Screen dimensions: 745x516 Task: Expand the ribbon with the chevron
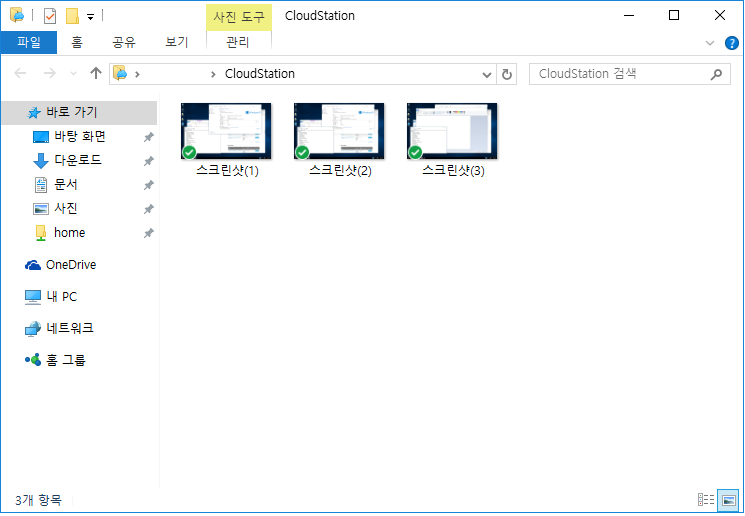pos(710,43)
